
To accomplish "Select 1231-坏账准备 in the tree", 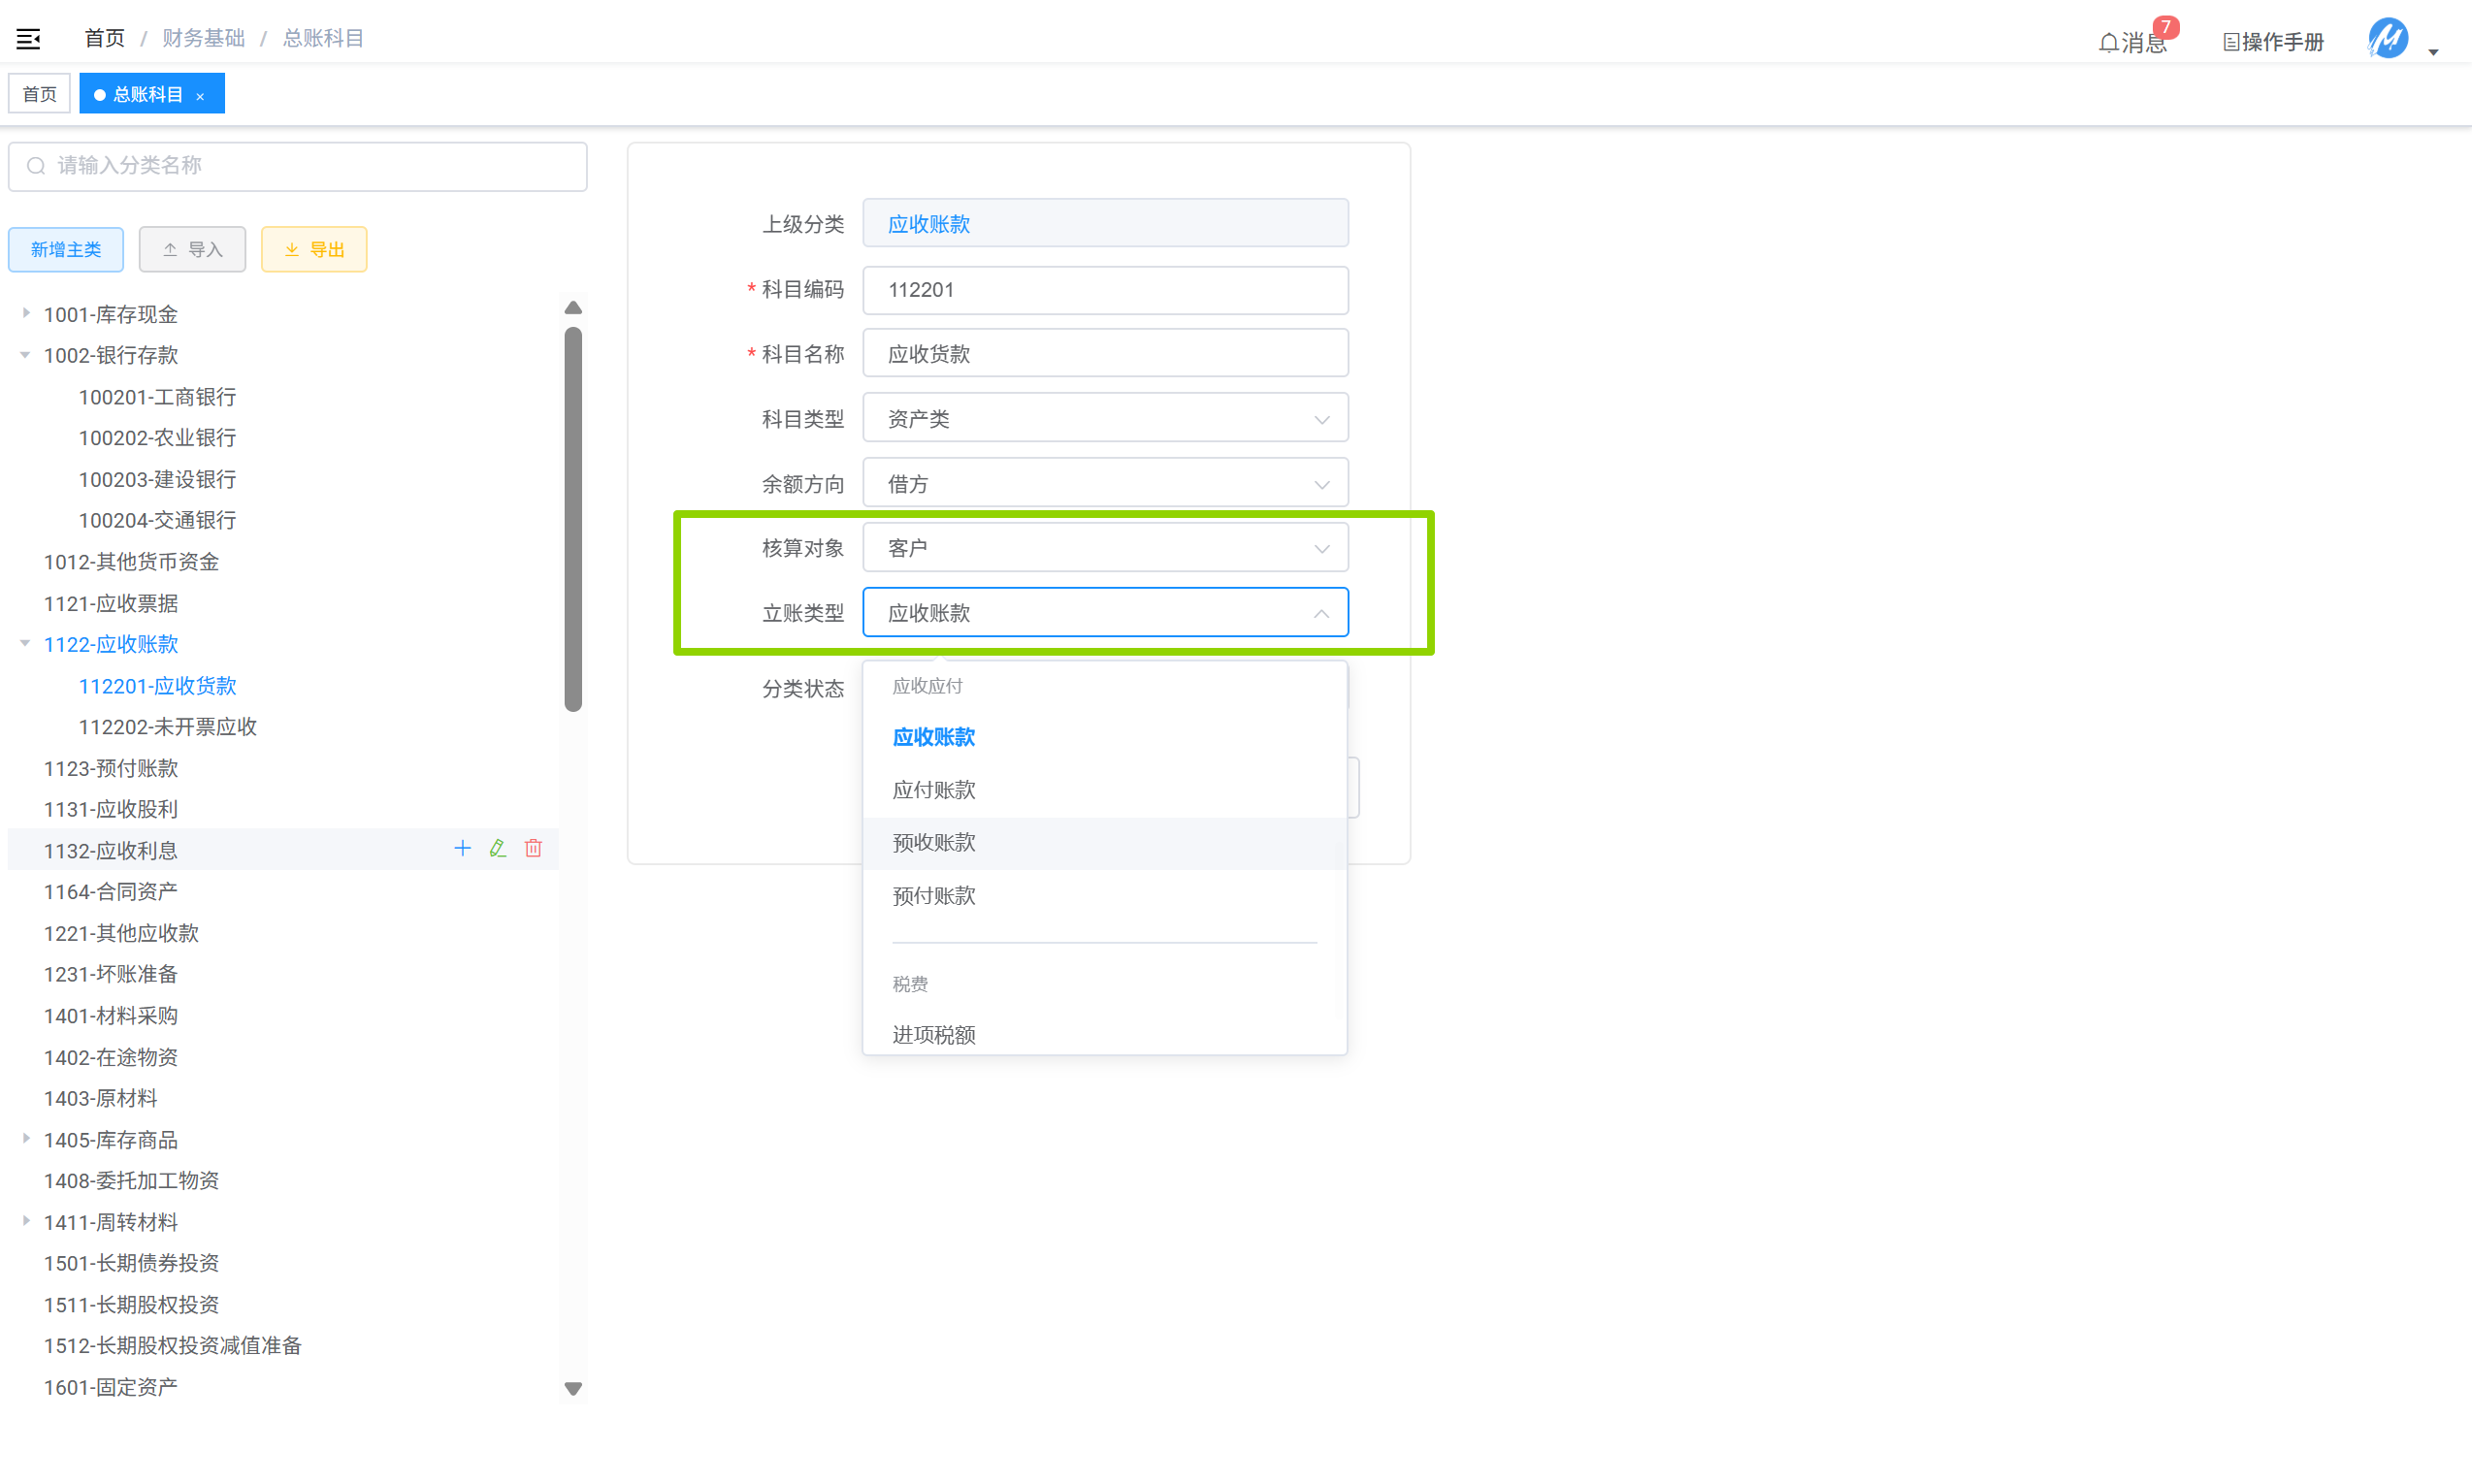I will coord(110,974).
